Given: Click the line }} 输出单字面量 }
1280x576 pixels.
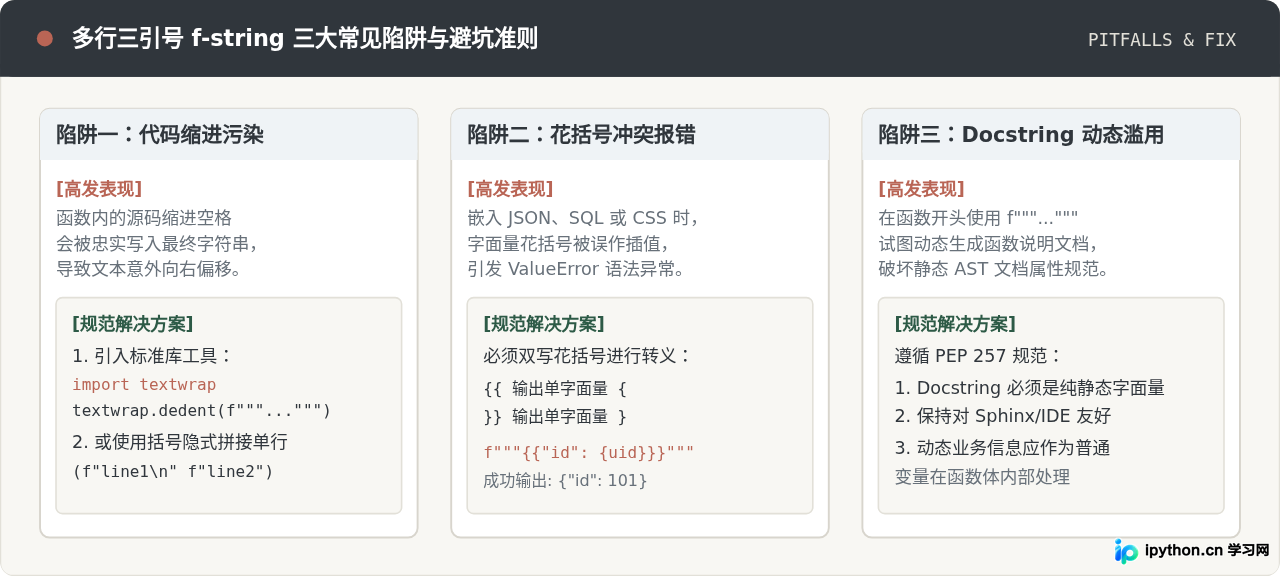Looking at the screenshot, I should (555, 417).
